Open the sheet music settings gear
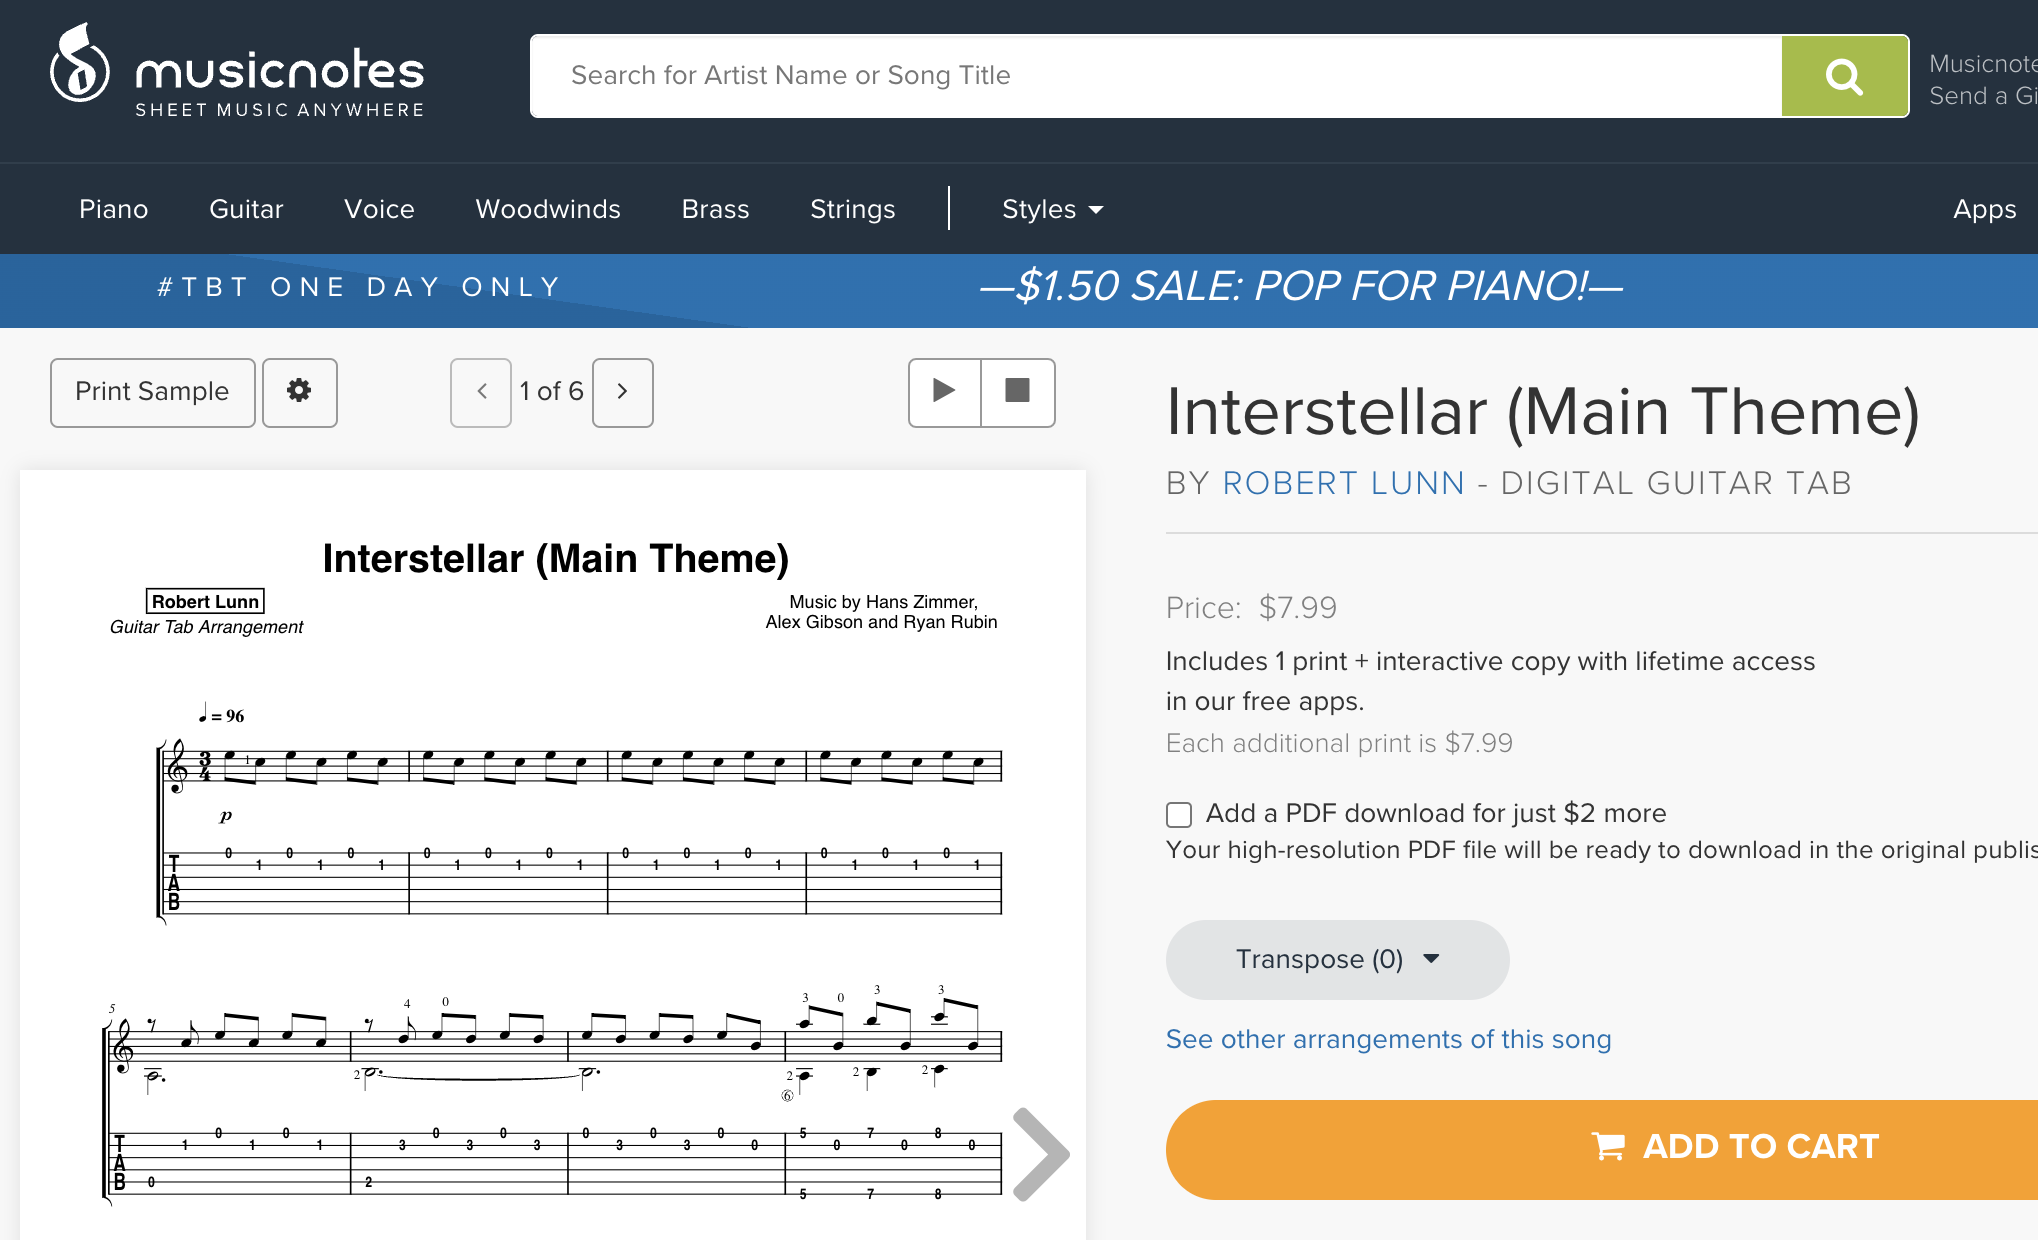 (x=299, y=392)
